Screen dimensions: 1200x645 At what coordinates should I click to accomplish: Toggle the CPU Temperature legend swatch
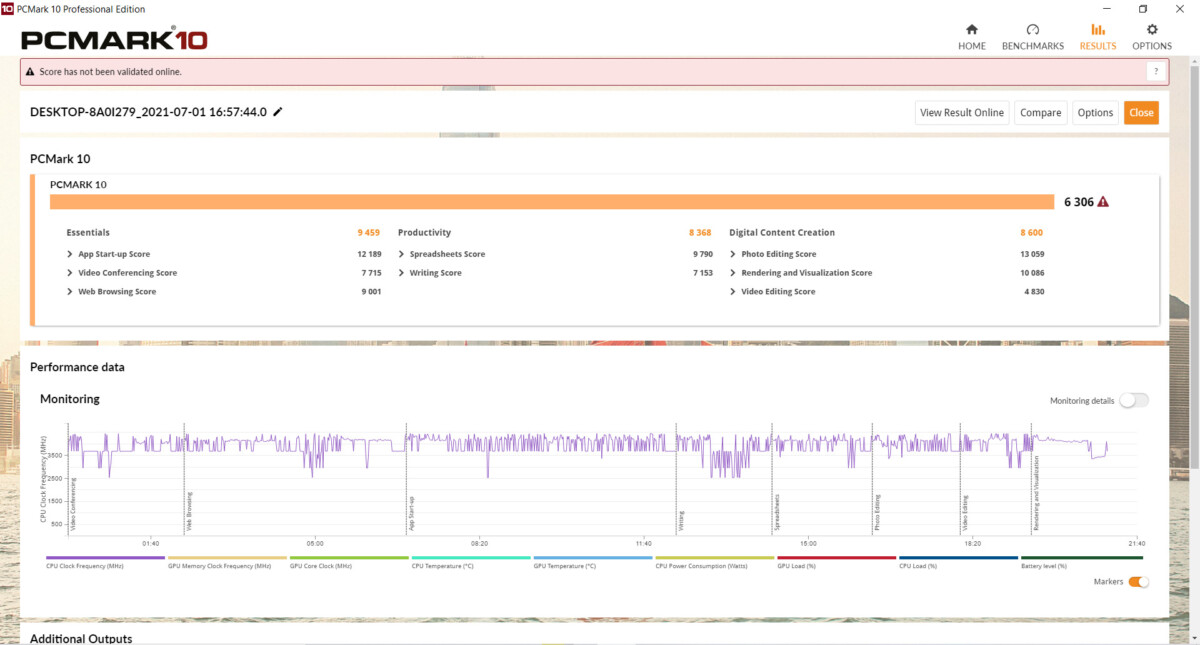tap(470, 558)
